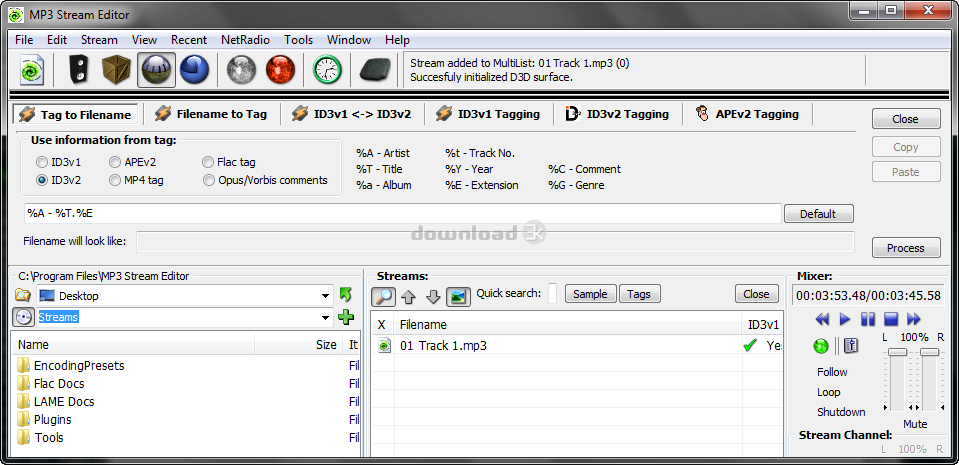The image size is (959, 465).
Task: Select the MP4 tag radio button
Action: [x=115, y=180]
